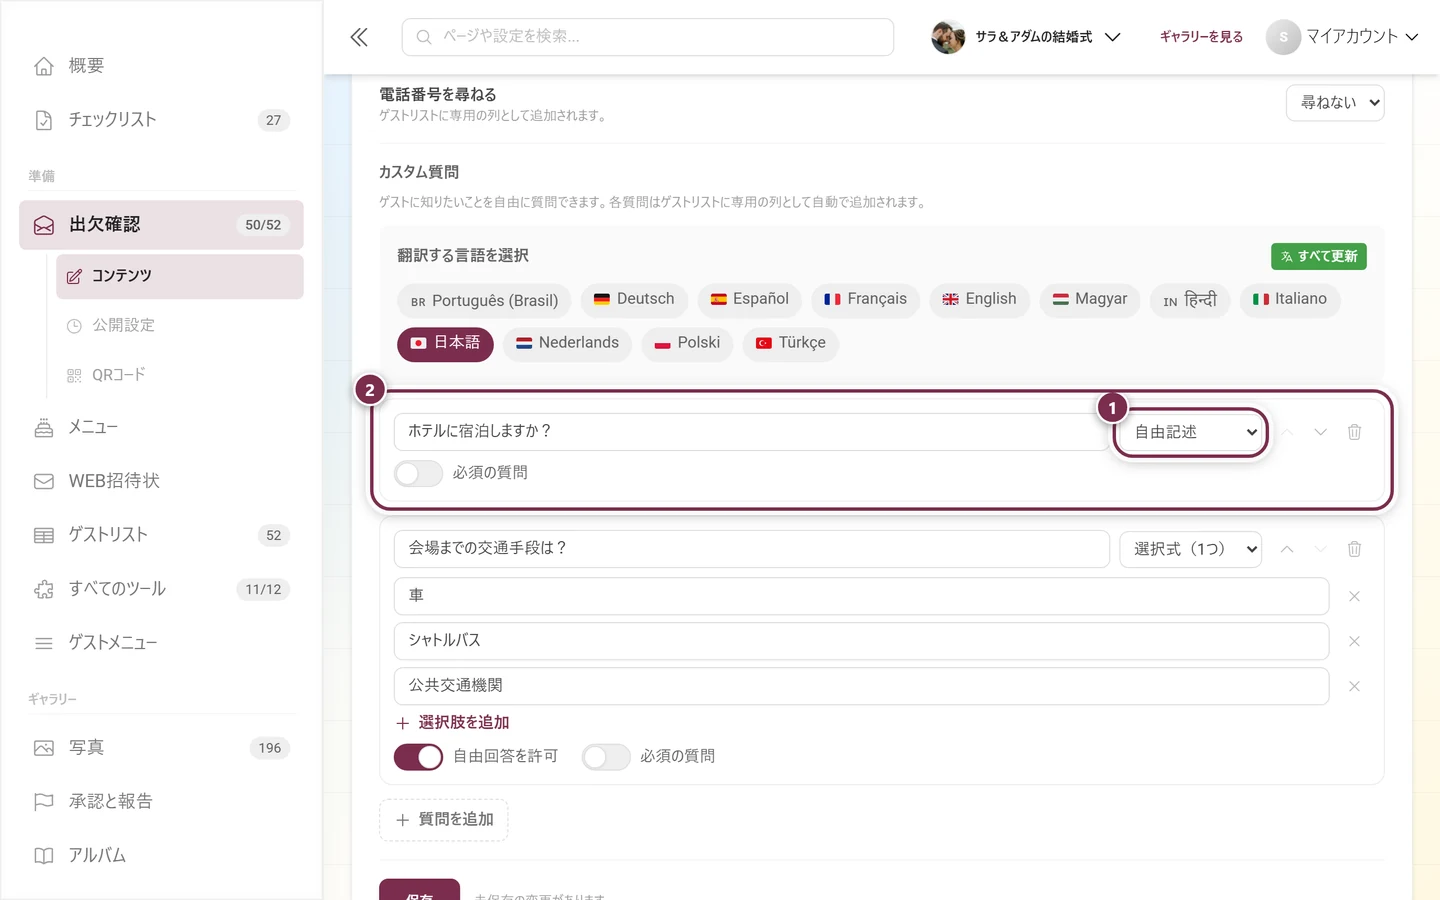Click the 質問を追加 button
This screenshot has height=900, width=1440.
[444, 820]
